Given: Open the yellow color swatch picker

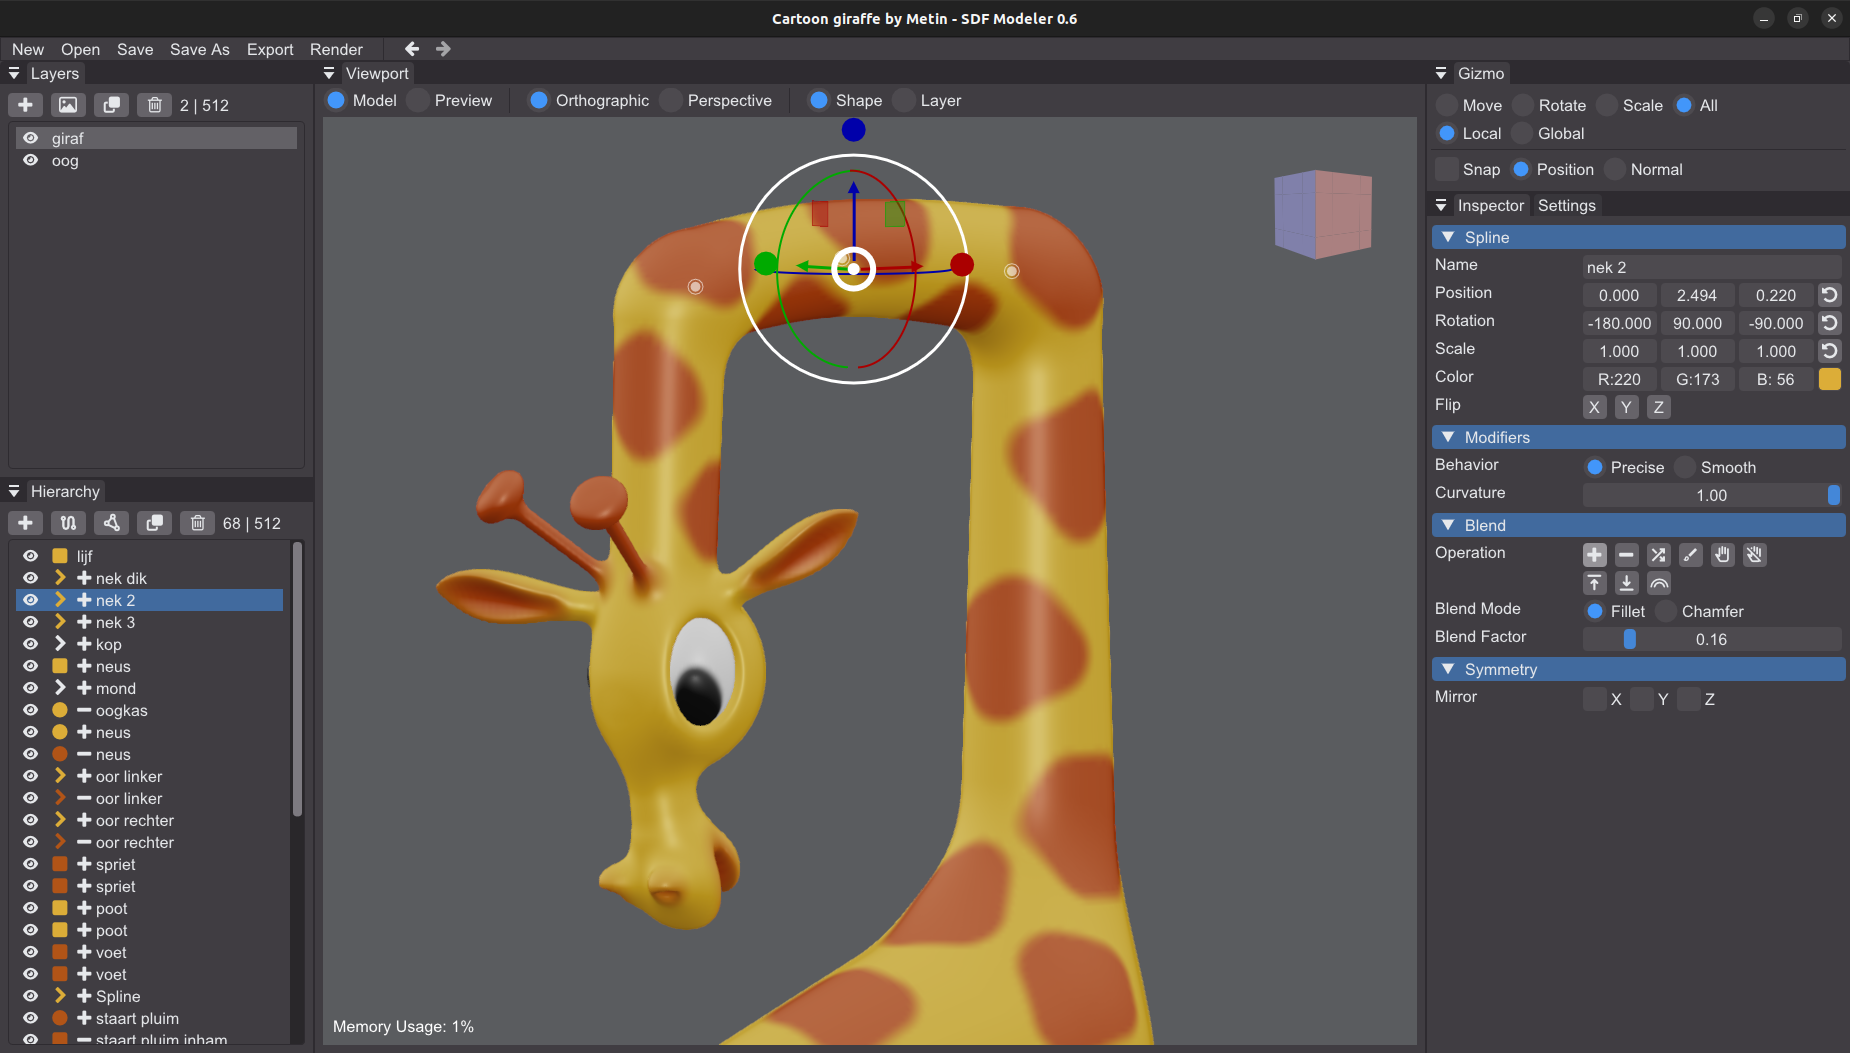Looking at the screenshot, I should pos(1829,379).
